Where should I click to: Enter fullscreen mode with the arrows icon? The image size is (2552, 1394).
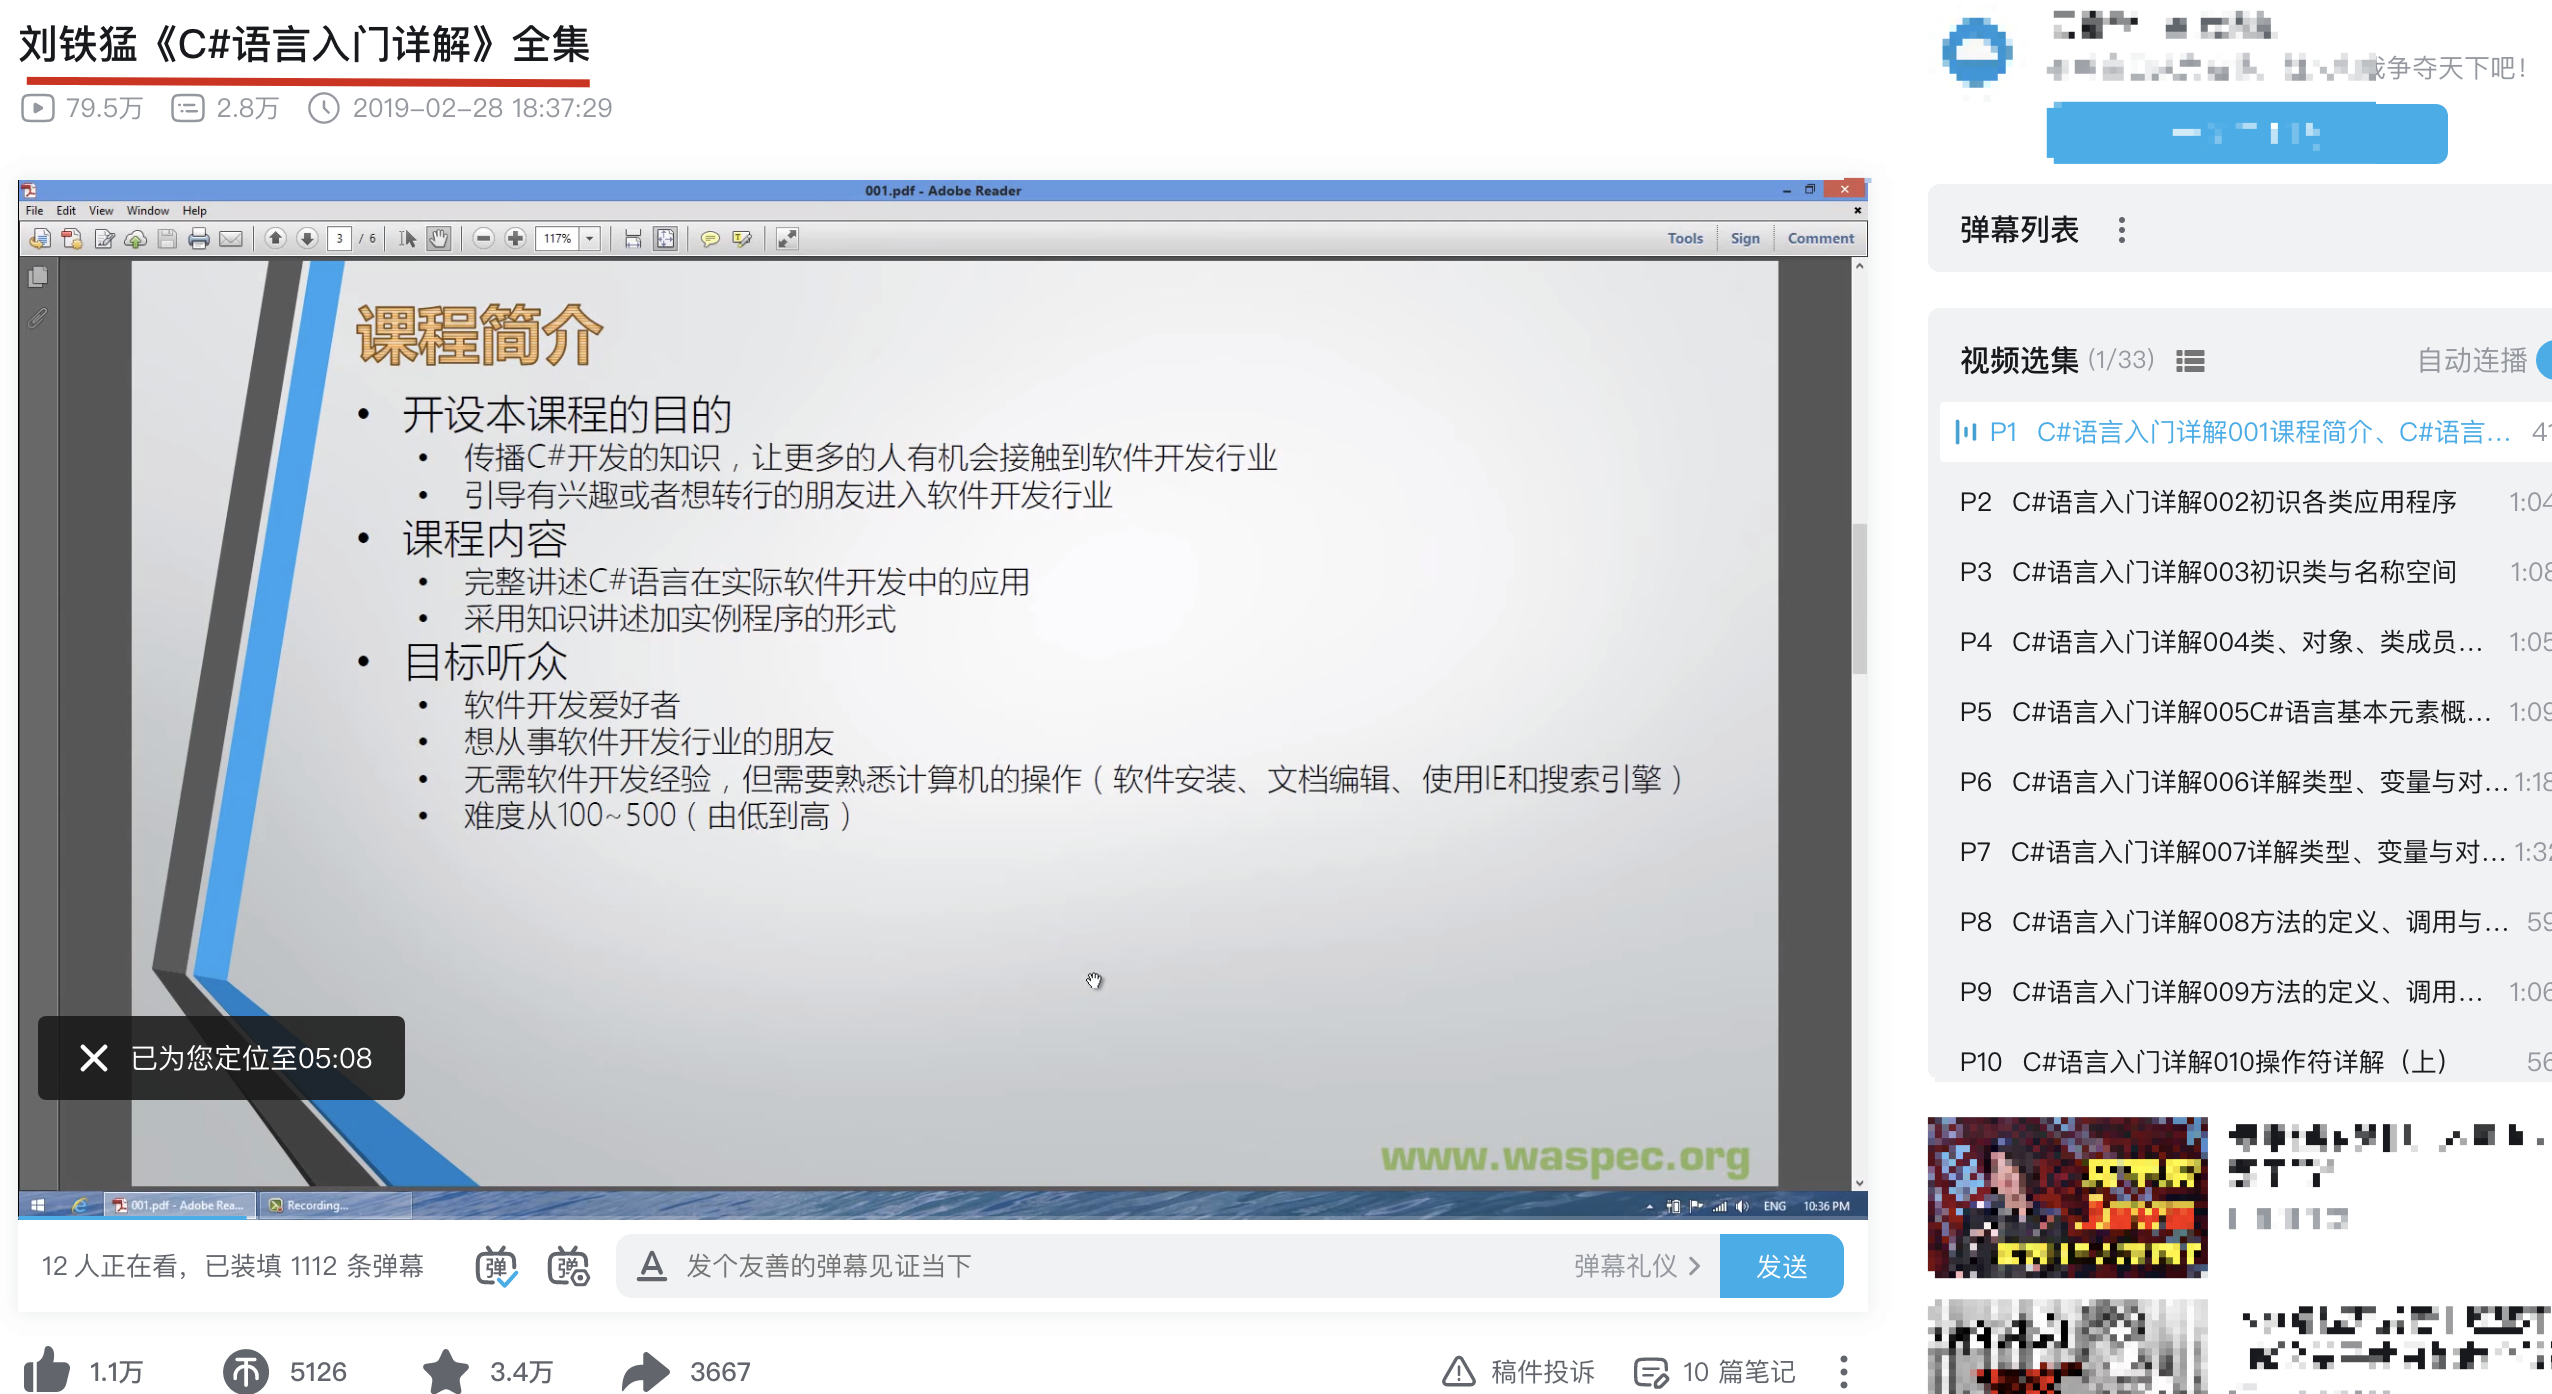pos(788,239)
